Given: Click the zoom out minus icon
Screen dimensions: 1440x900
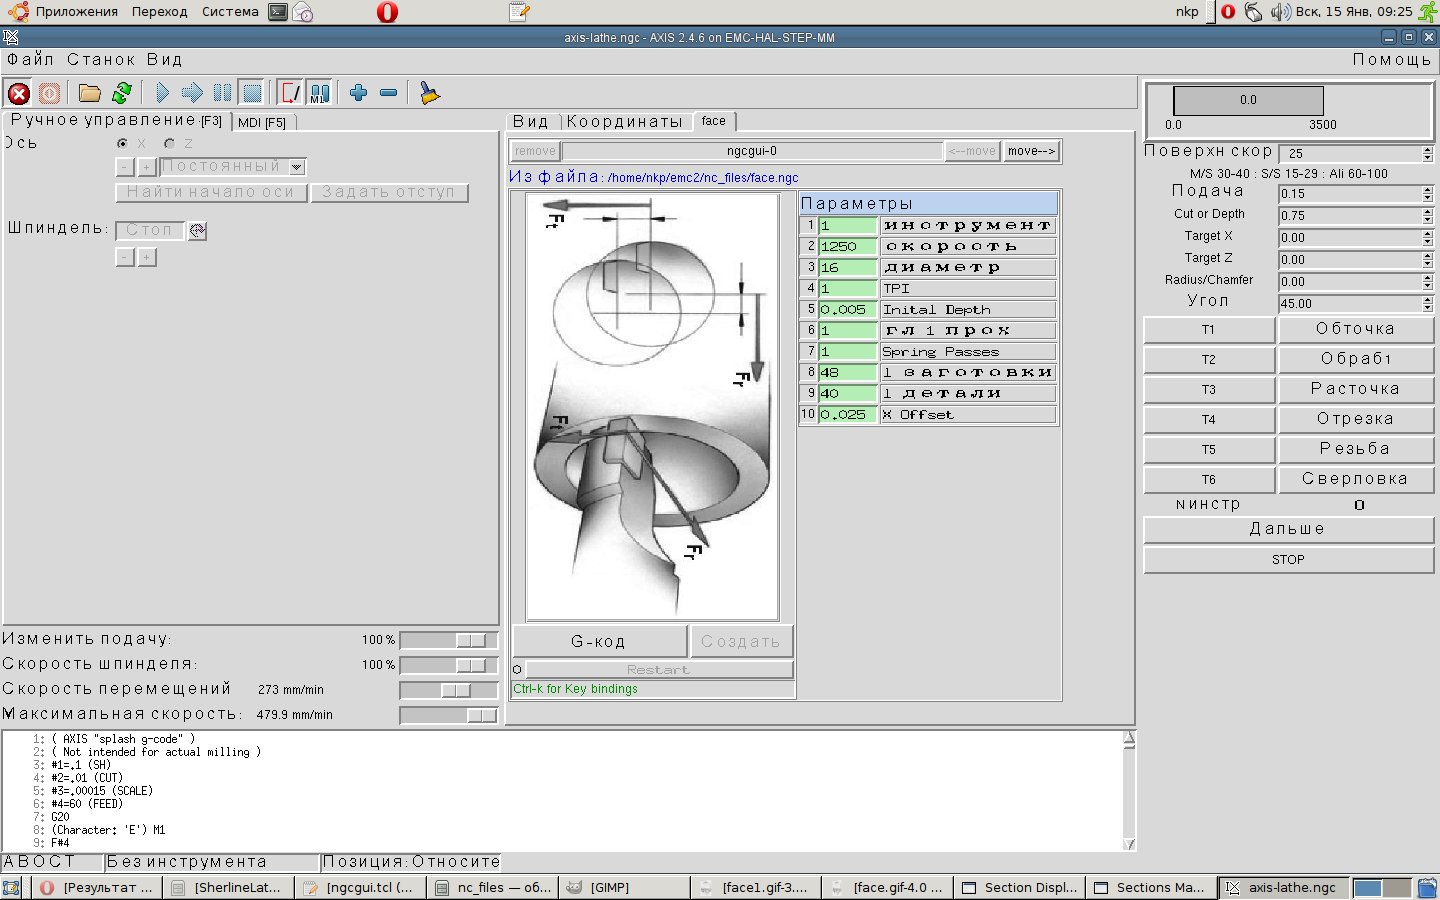Looking at the screenshot, I should coord(389,93).
